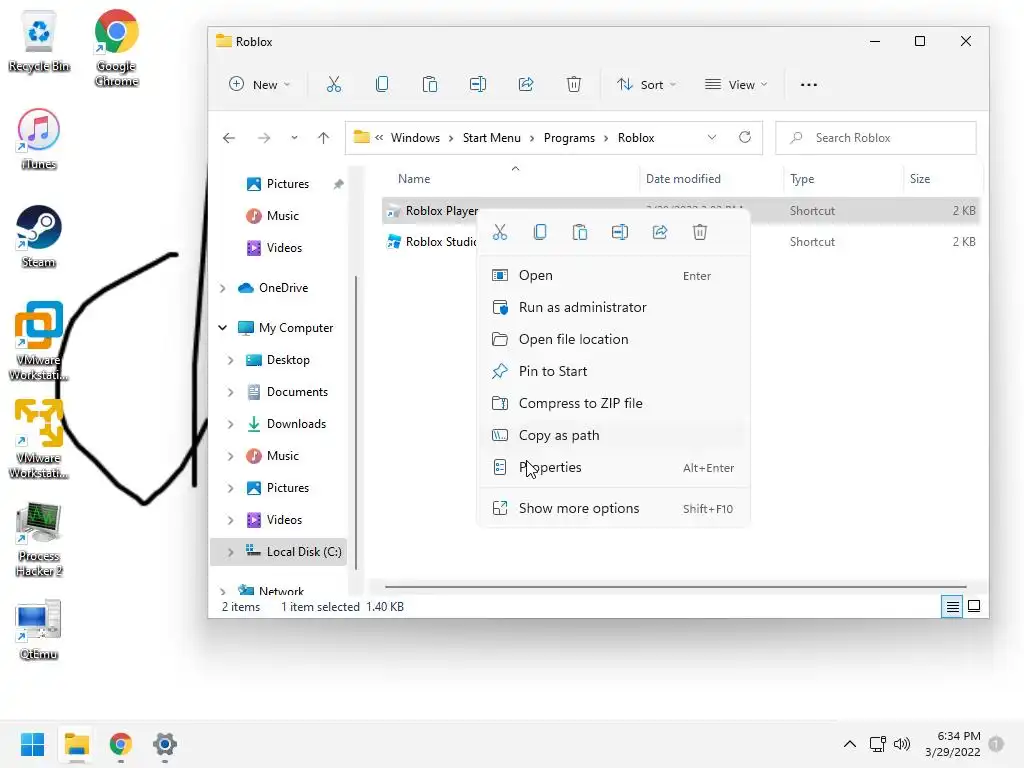Select the Google Chrome desktop shortcut
Viewport: 1024px width, 768px height.
116,48
